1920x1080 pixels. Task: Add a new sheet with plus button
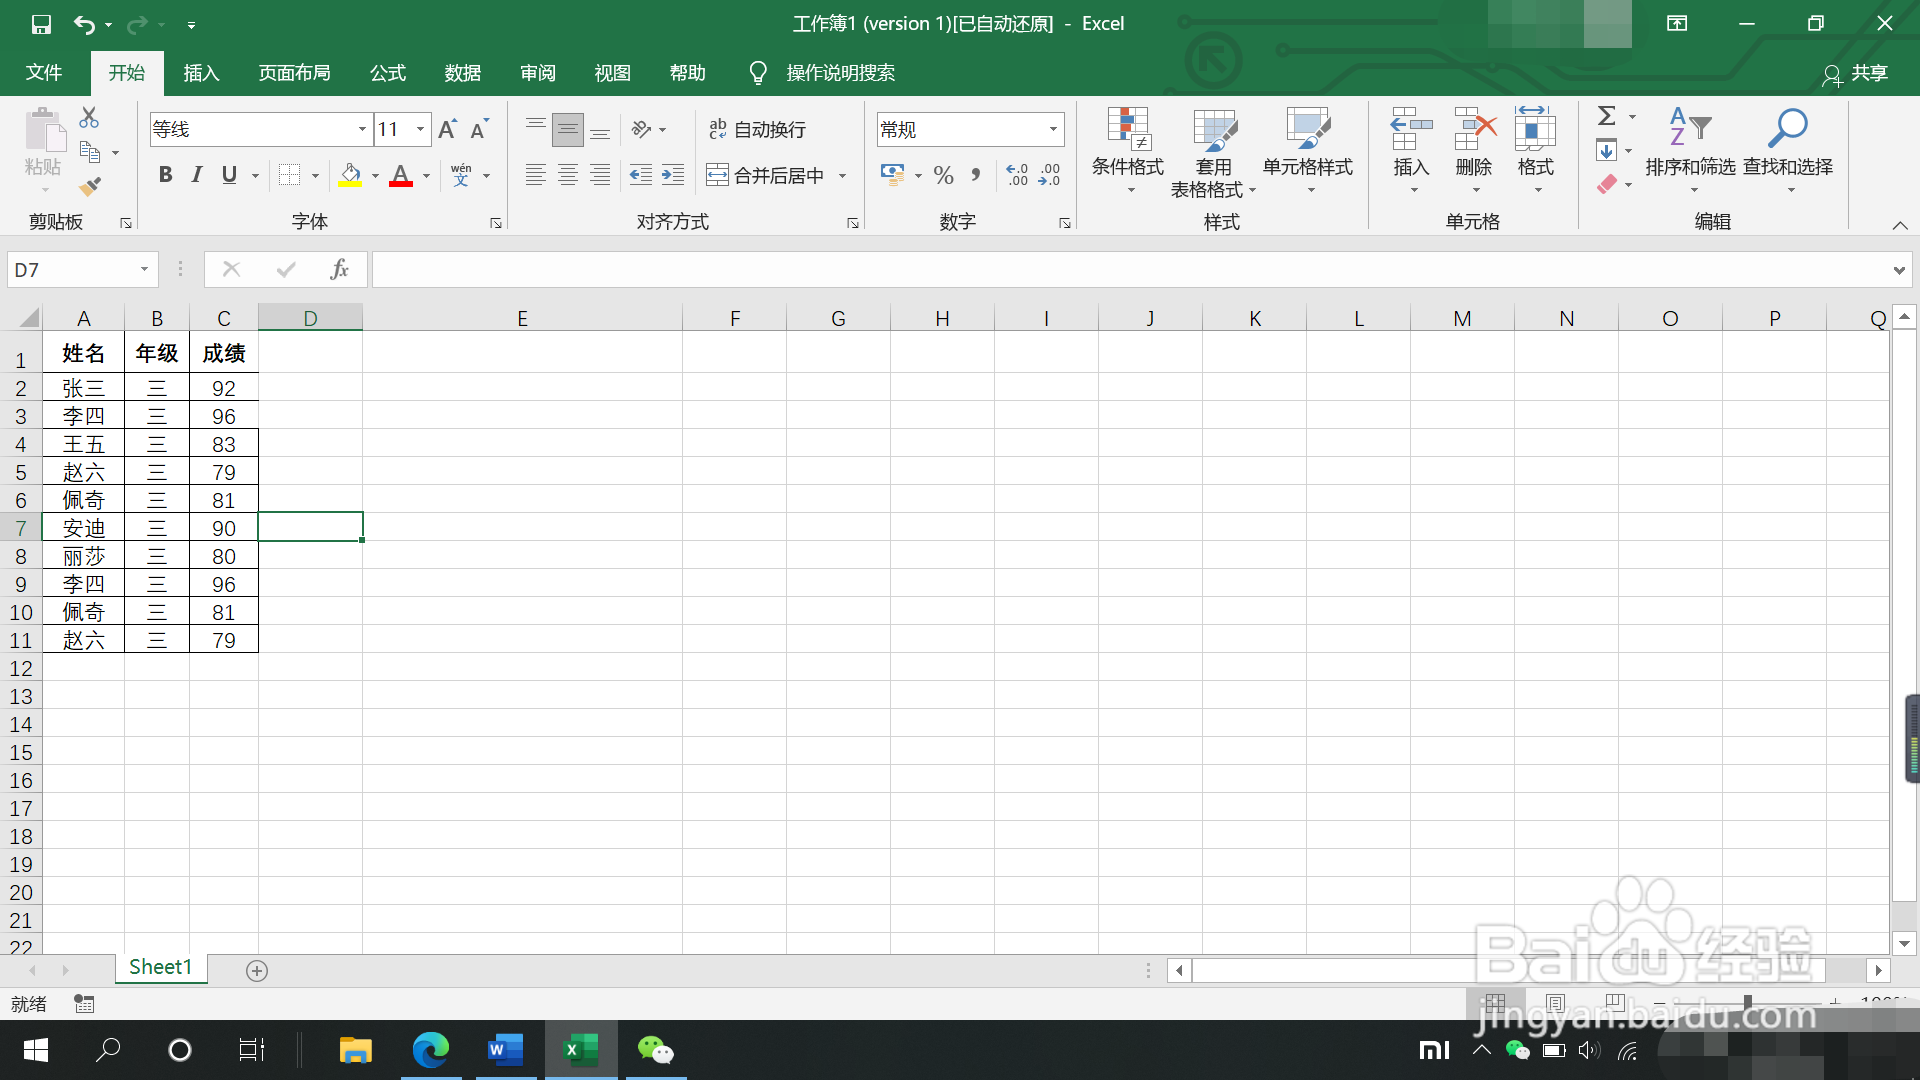pyautogui.click(x=257, y=971)
